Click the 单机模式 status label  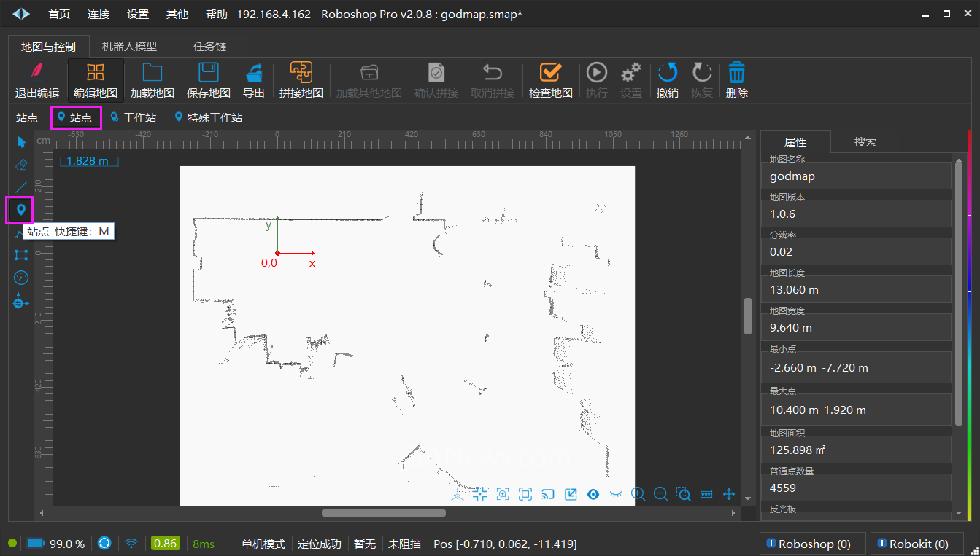tap(264, 544)
